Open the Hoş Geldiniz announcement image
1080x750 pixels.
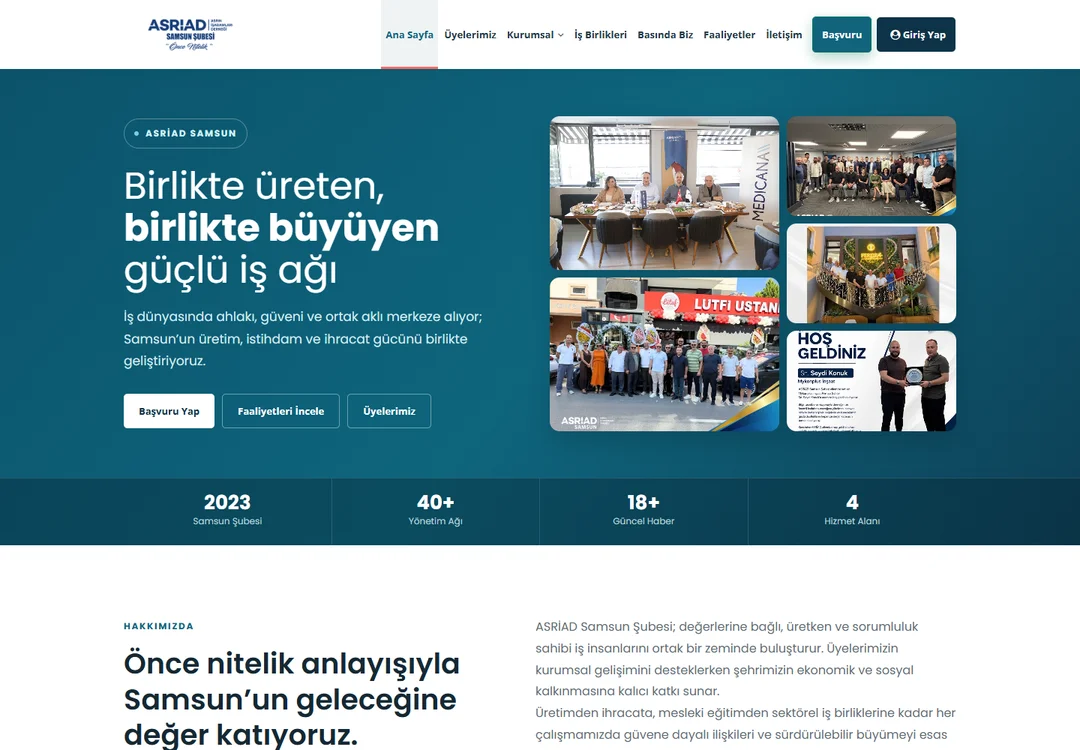click(871, 382)
